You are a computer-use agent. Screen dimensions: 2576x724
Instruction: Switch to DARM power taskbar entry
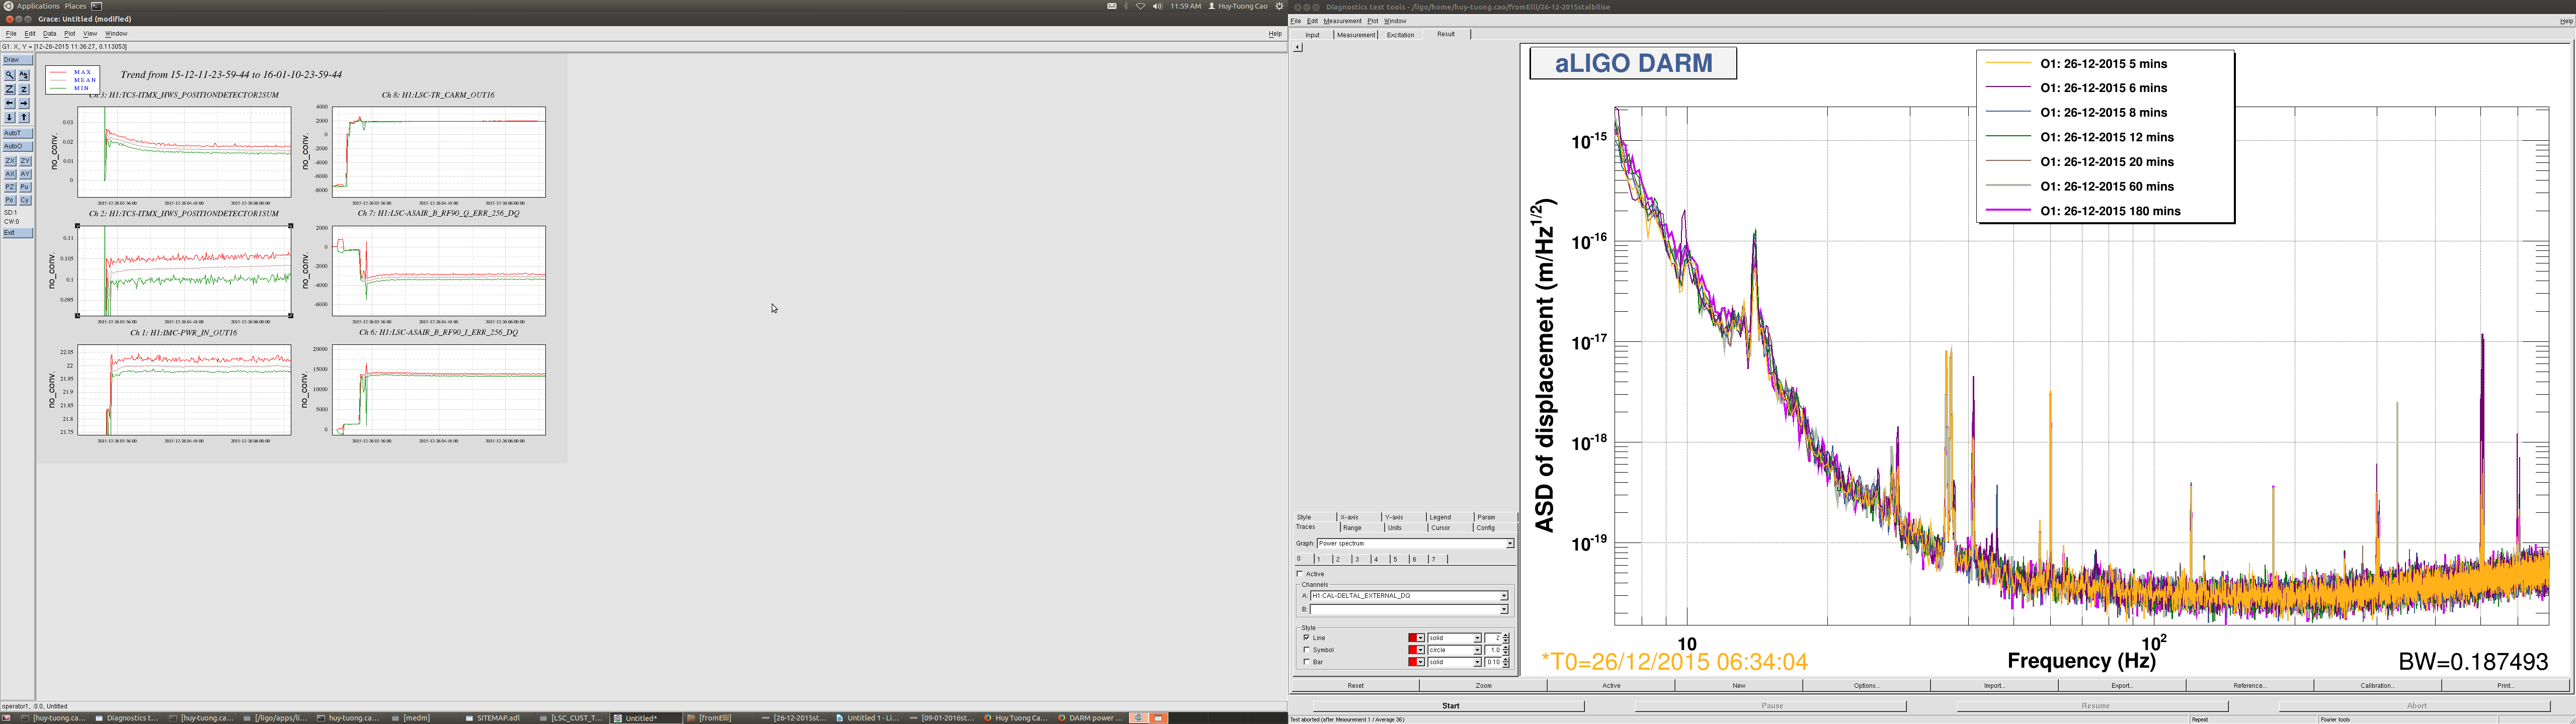(x=1090, y=718)
